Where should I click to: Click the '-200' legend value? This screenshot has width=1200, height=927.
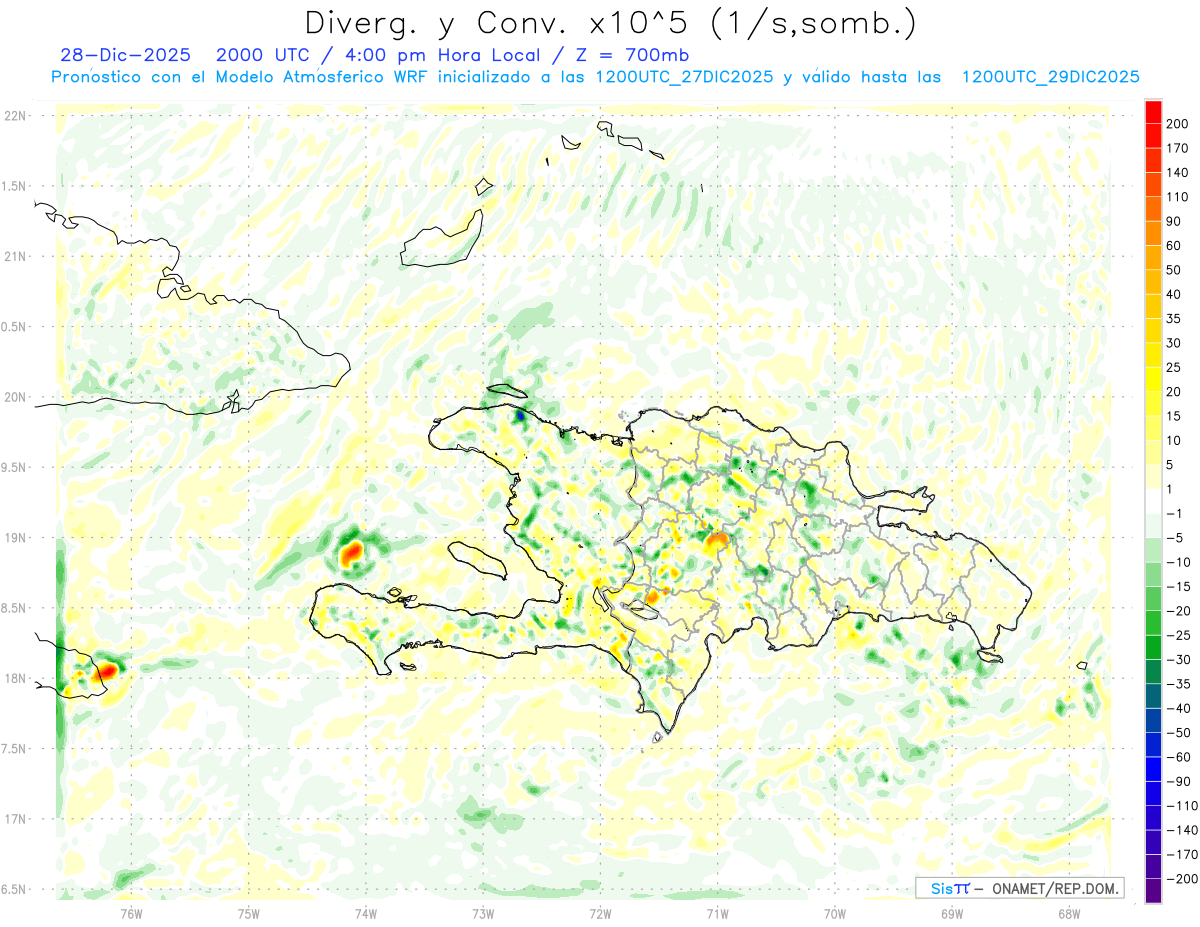pyautogui.click(x=1183, y=879)
